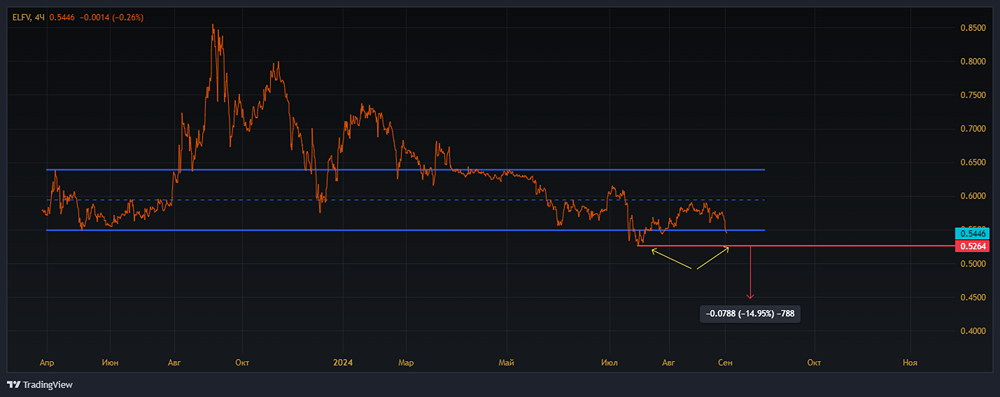The image size is (1000, 397).
Task: Click the first Окт date axis label
Action: pyautogui.click(x=241, y=363)
